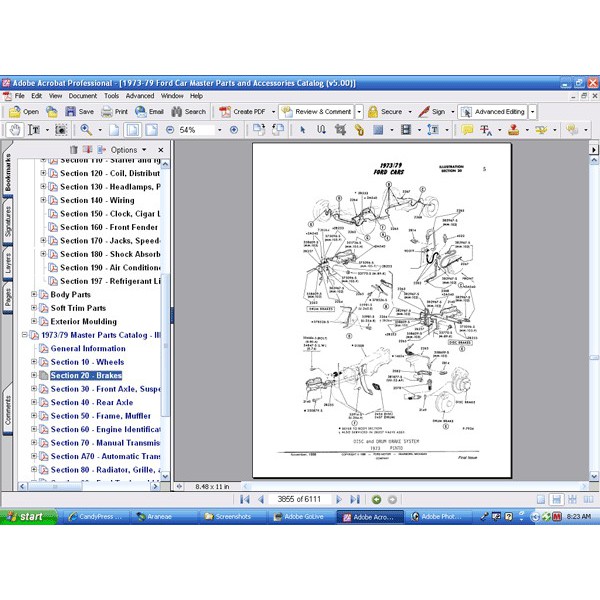Expand Body Parts bookmark
This screenshot has height=600, width=600.
[34, 294]
